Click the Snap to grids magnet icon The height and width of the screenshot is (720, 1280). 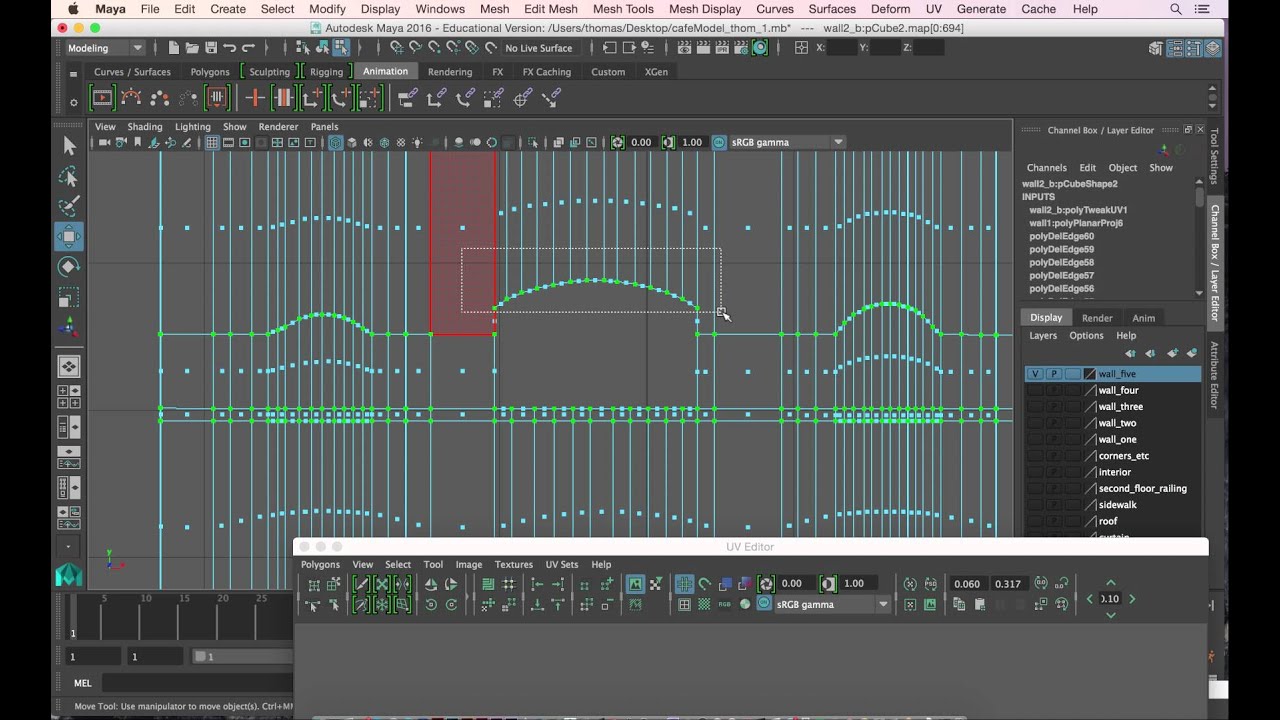click(x=397, y=48)
